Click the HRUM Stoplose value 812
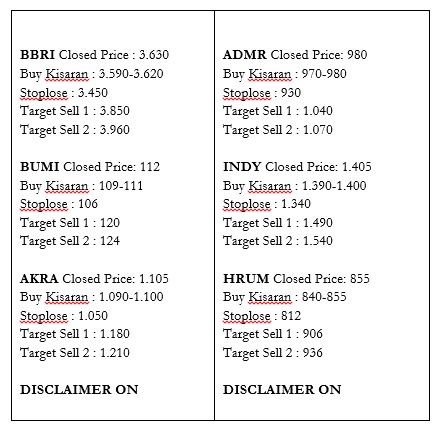Viewport: 439px width, 427px height. point(291,316)
